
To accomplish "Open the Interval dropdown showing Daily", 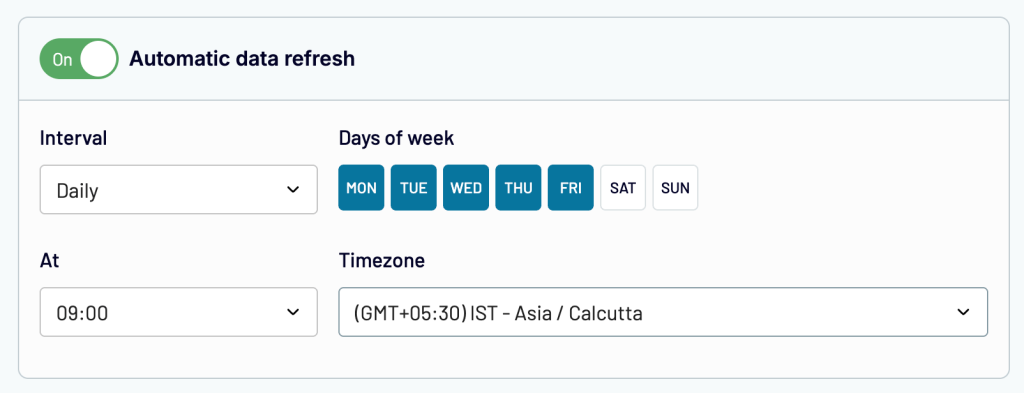I will click(178, 189).
